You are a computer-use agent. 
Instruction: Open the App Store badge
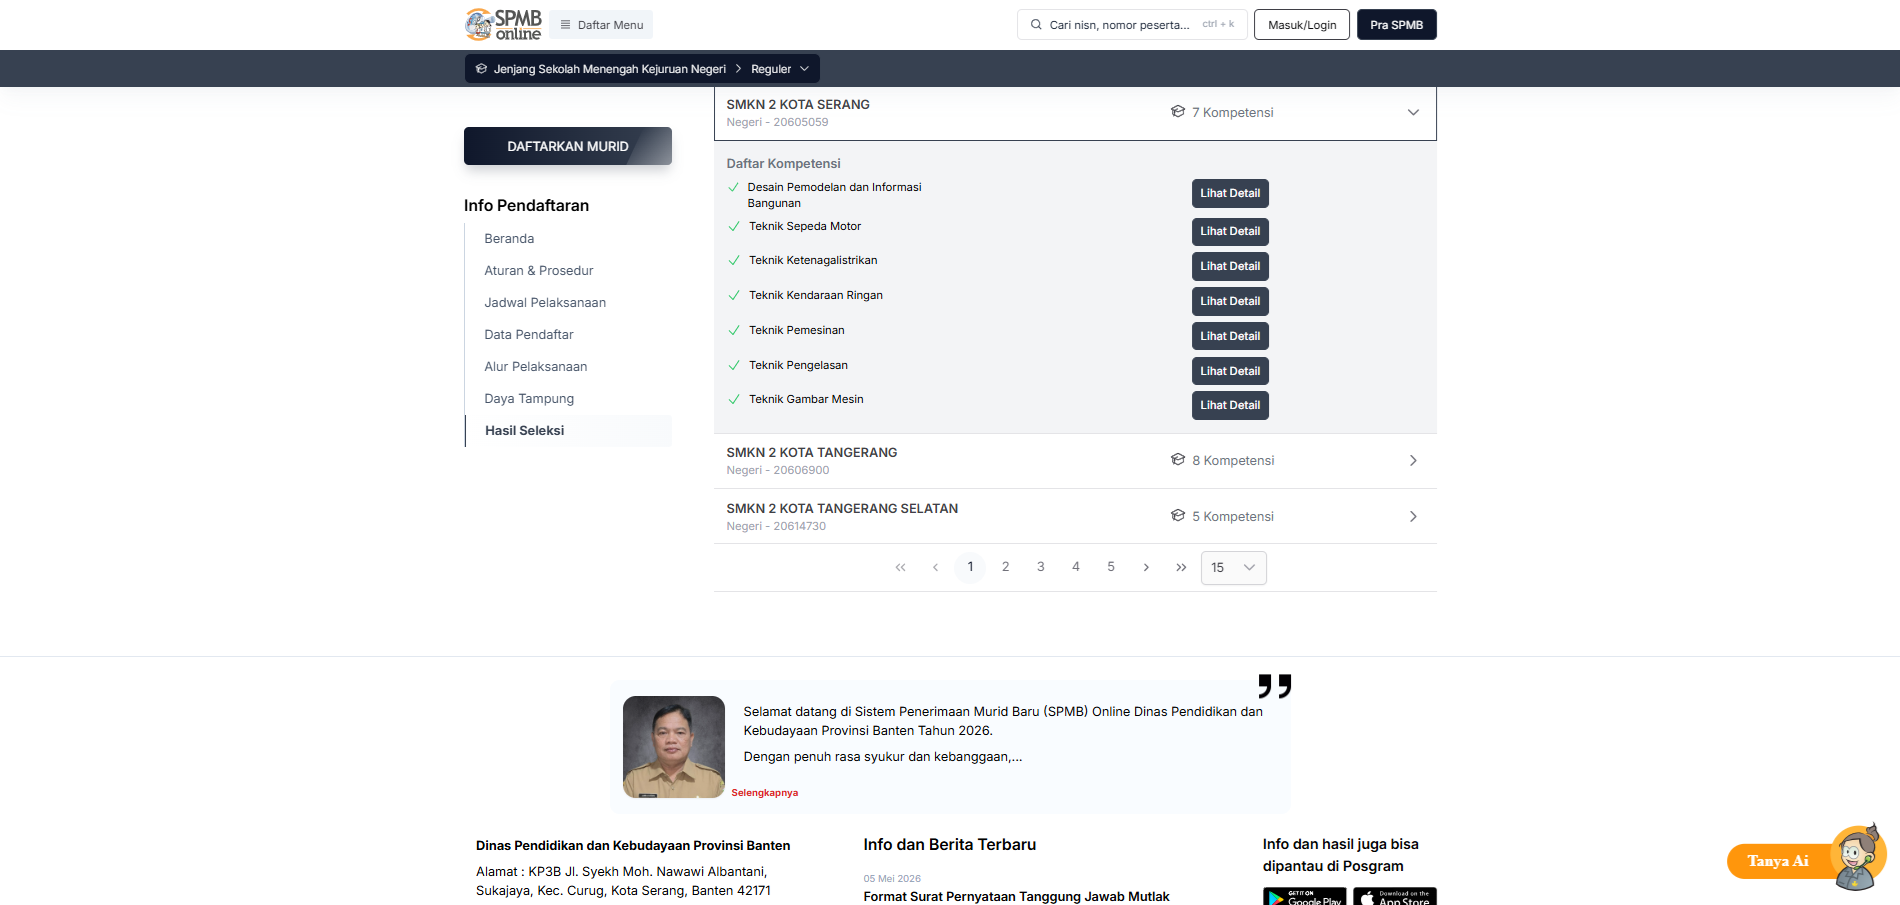click(1395, 896)
